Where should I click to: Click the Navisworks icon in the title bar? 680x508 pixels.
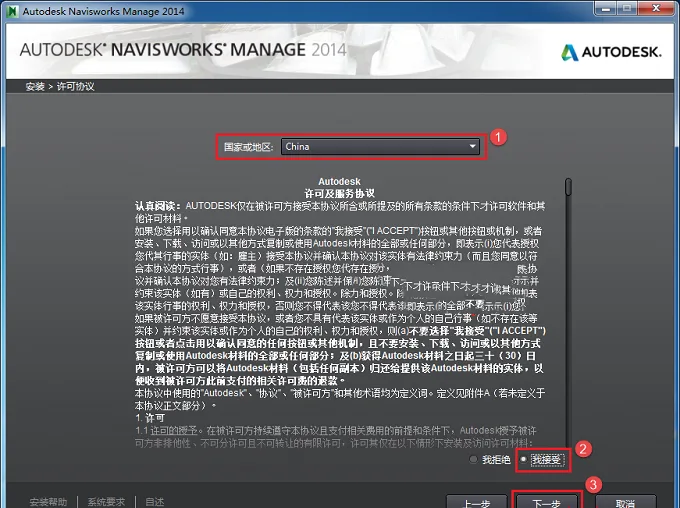point(13,11)
